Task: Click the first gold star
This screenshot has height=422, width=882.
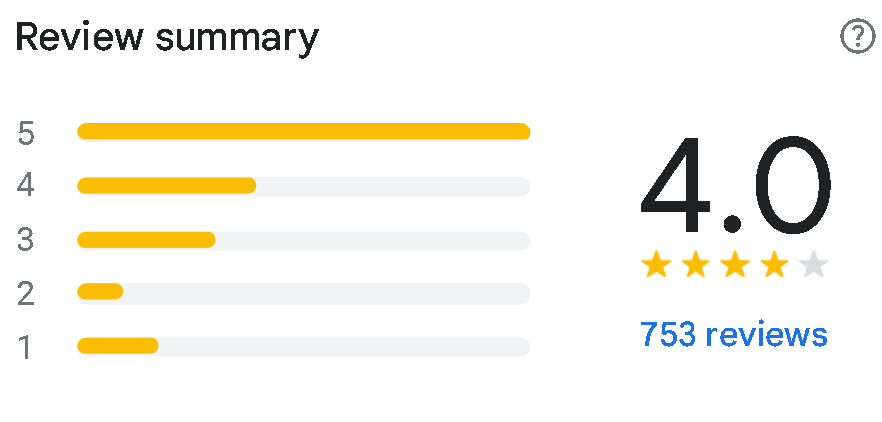Action: click(x=656, y=265)
